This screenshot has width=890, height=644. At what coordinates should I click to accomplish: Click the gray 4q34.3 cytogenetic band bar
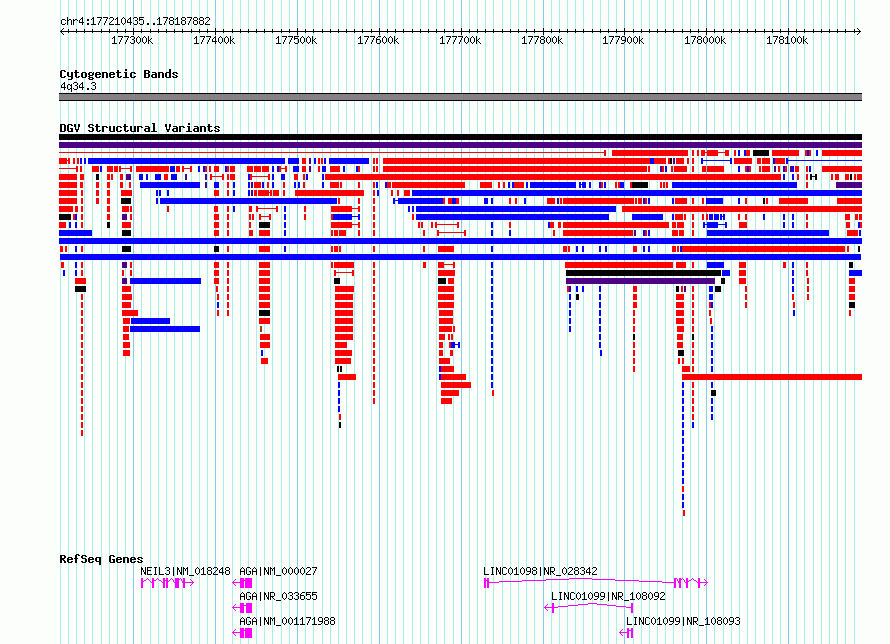click(460, 97)
